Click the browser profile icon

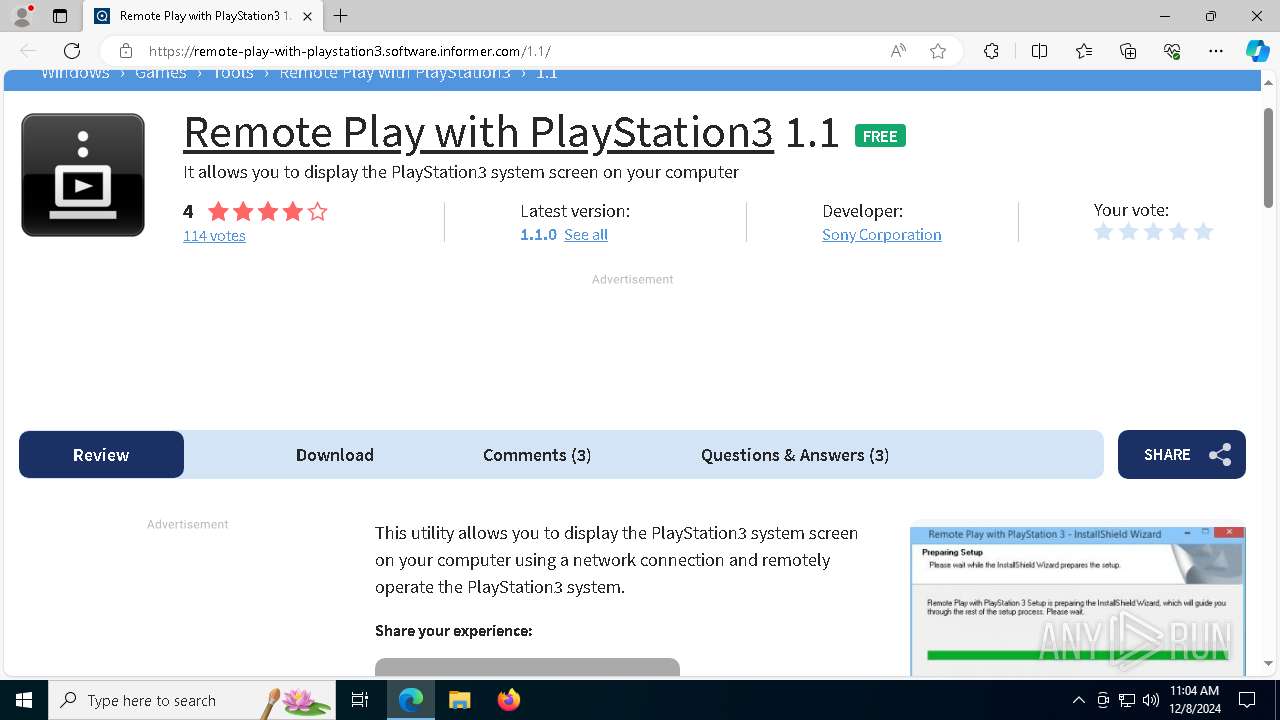22,16
